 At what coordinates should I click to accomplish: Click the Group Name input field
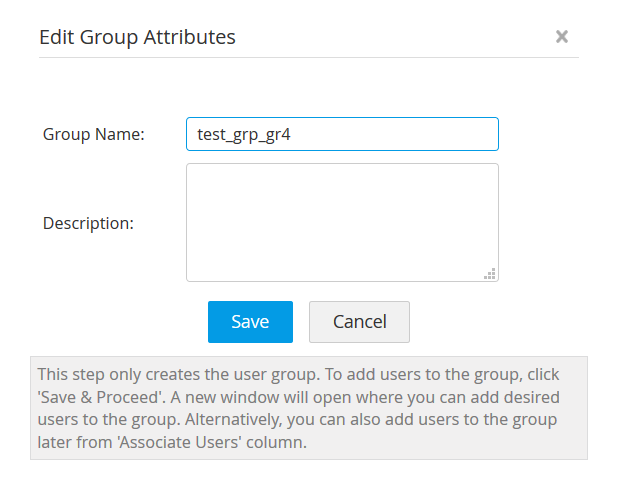click(x=342, y=134)
